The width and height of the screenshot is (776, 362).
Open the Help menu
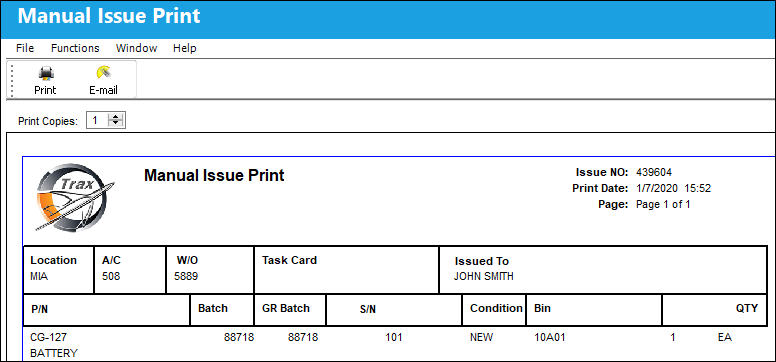point(185,48)
